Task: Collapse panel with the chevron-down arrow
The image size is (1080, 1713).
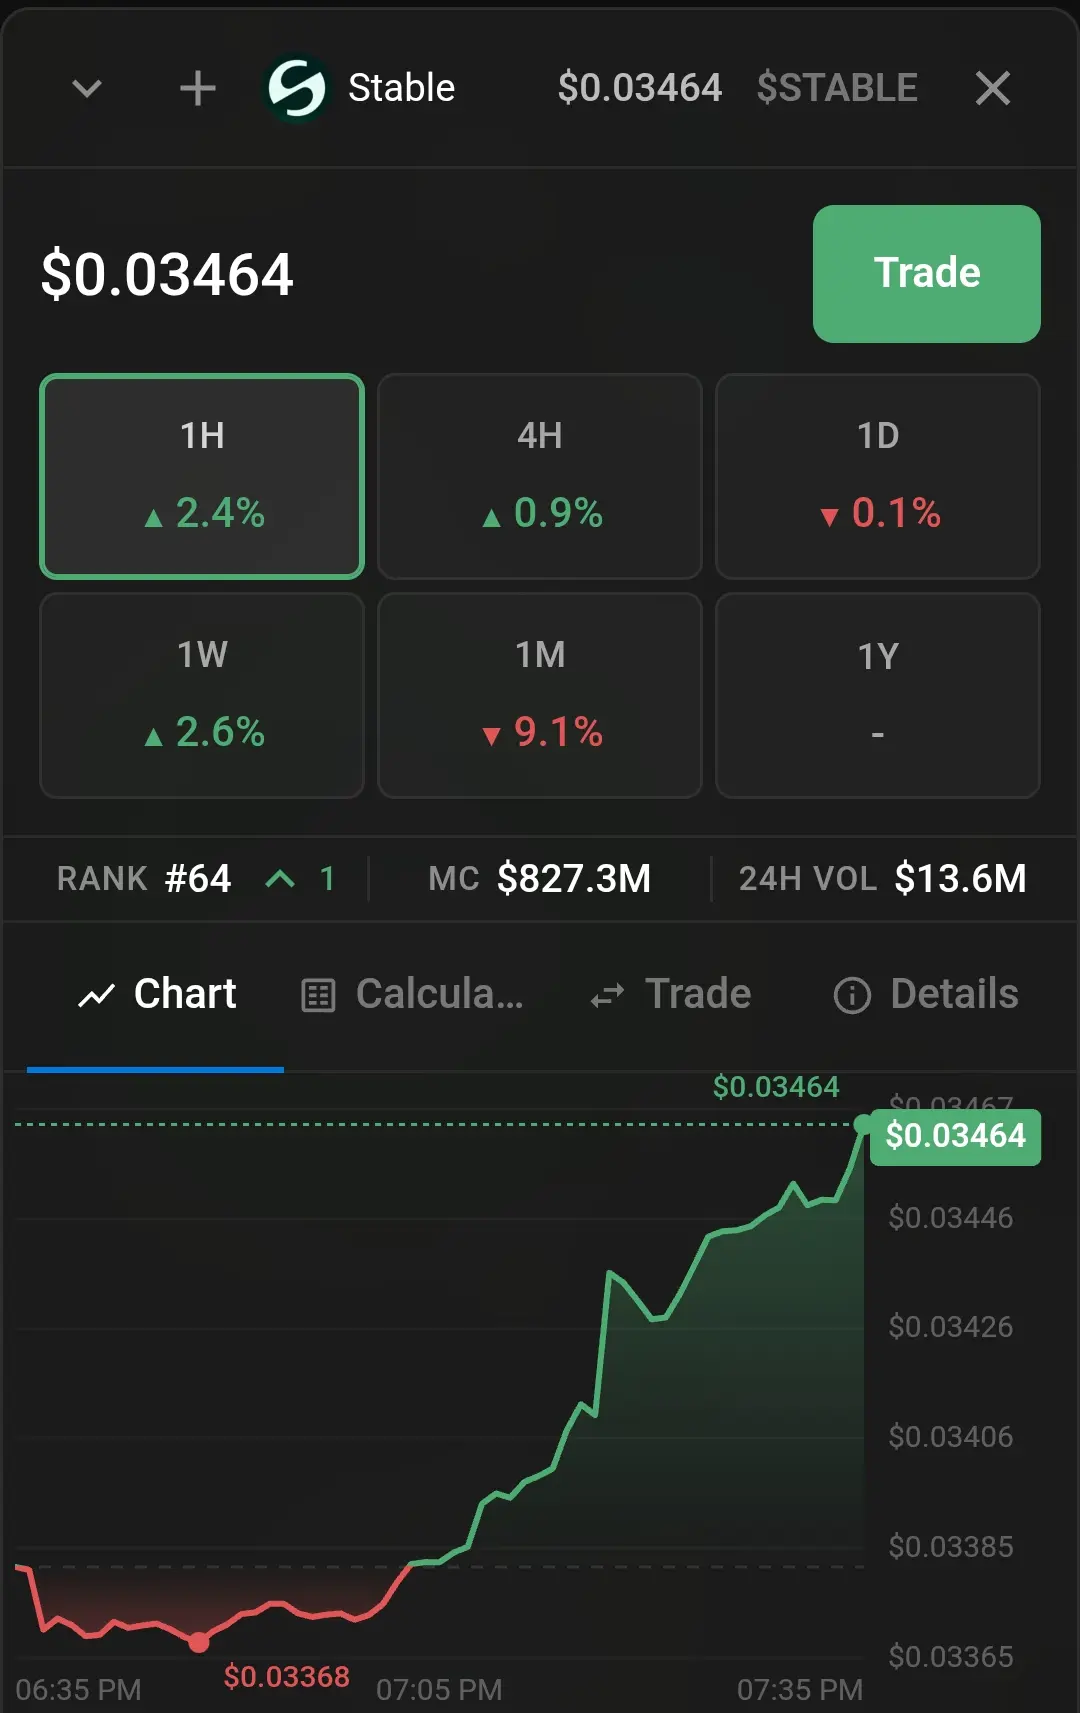Action: coord(87,88)
